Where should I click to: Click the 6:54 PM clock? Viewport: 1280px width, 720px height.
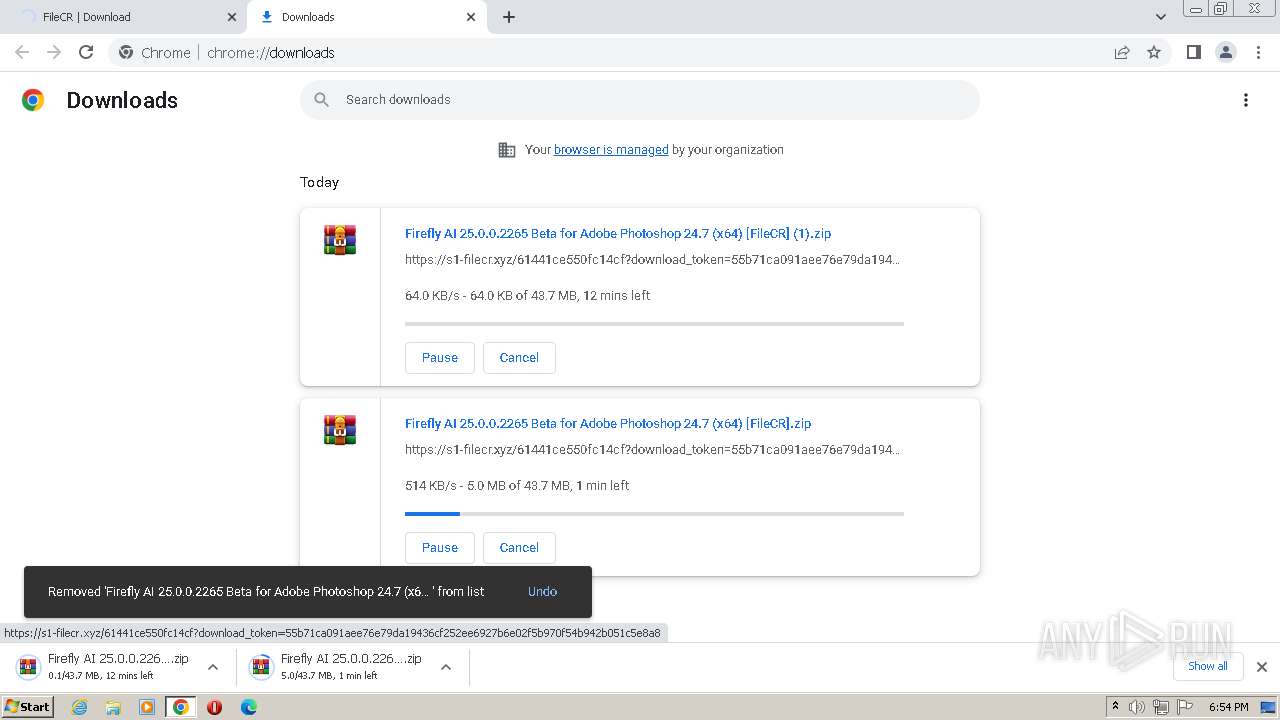[x=1228, y=707]
